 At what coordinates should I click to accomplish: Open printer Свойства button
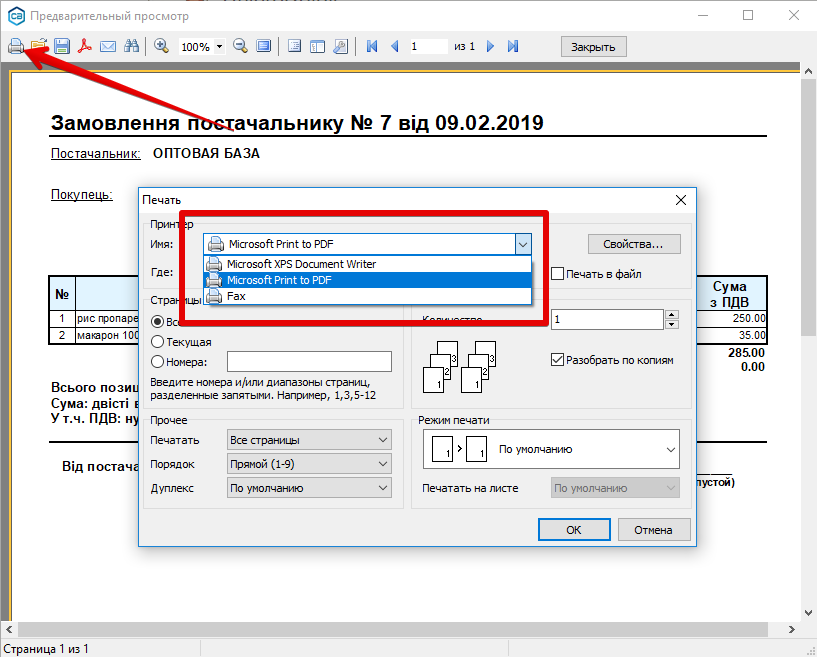point(634,244)
